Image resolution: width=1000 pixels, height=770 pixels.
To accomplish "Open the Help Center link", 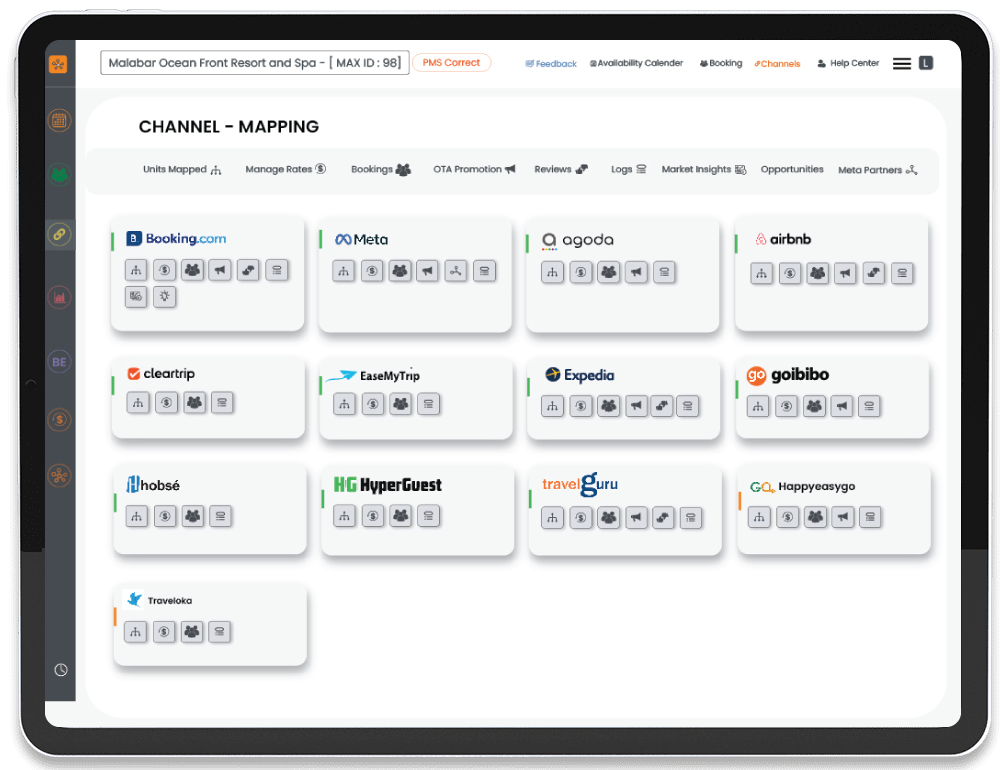I will (x=848, y=63).
